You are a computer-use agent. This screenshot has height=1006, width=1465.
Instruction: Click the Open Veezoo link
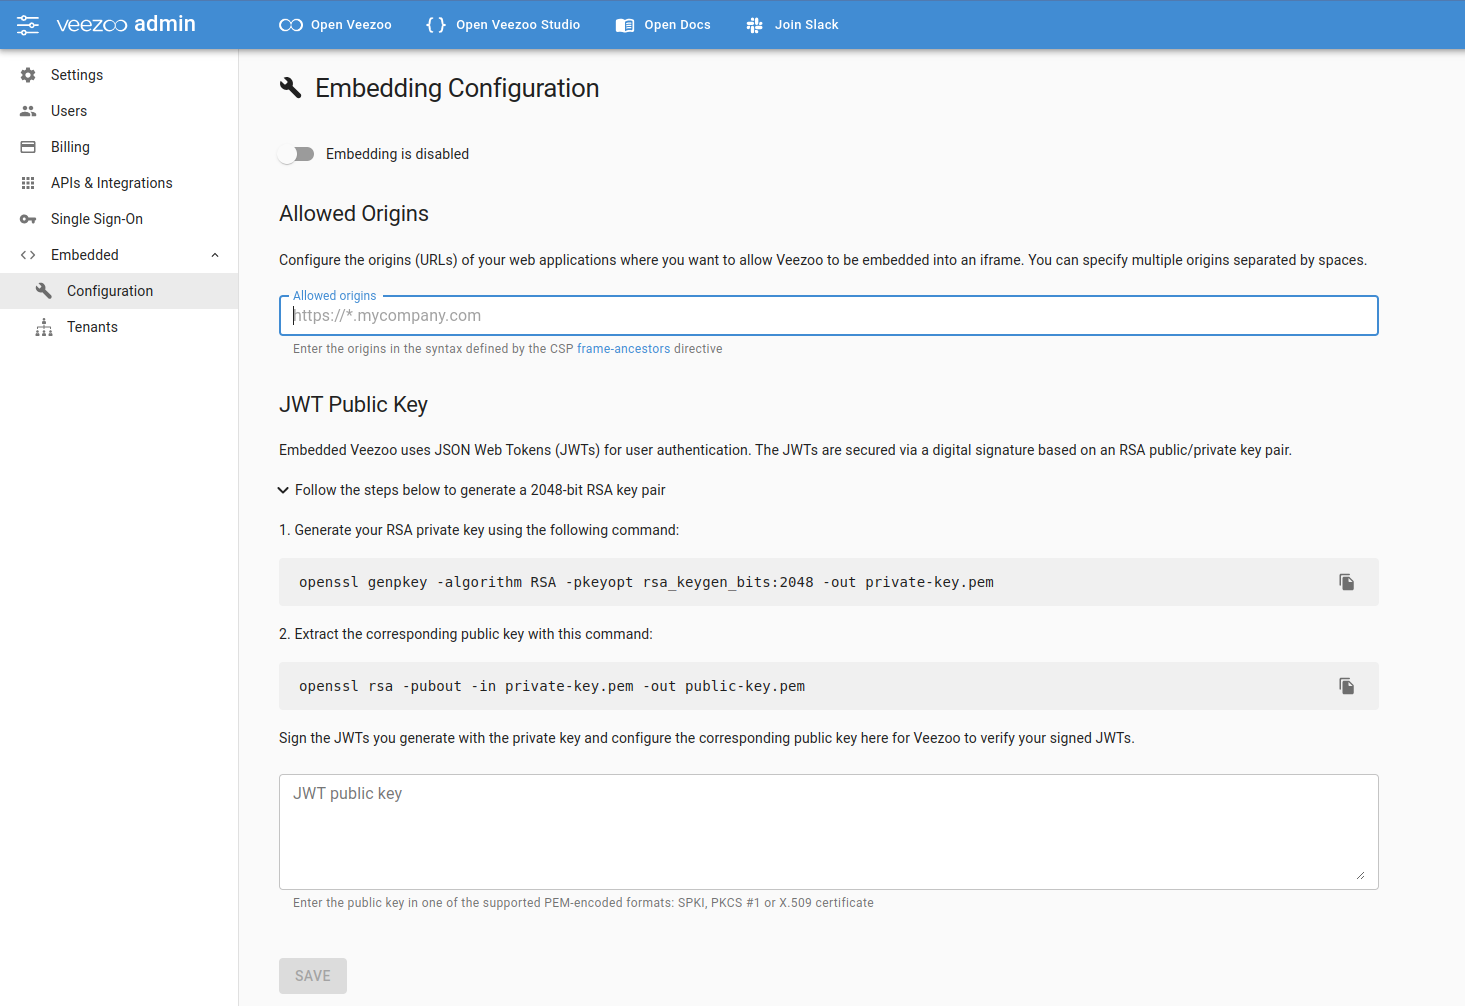[x=335, y=25]
